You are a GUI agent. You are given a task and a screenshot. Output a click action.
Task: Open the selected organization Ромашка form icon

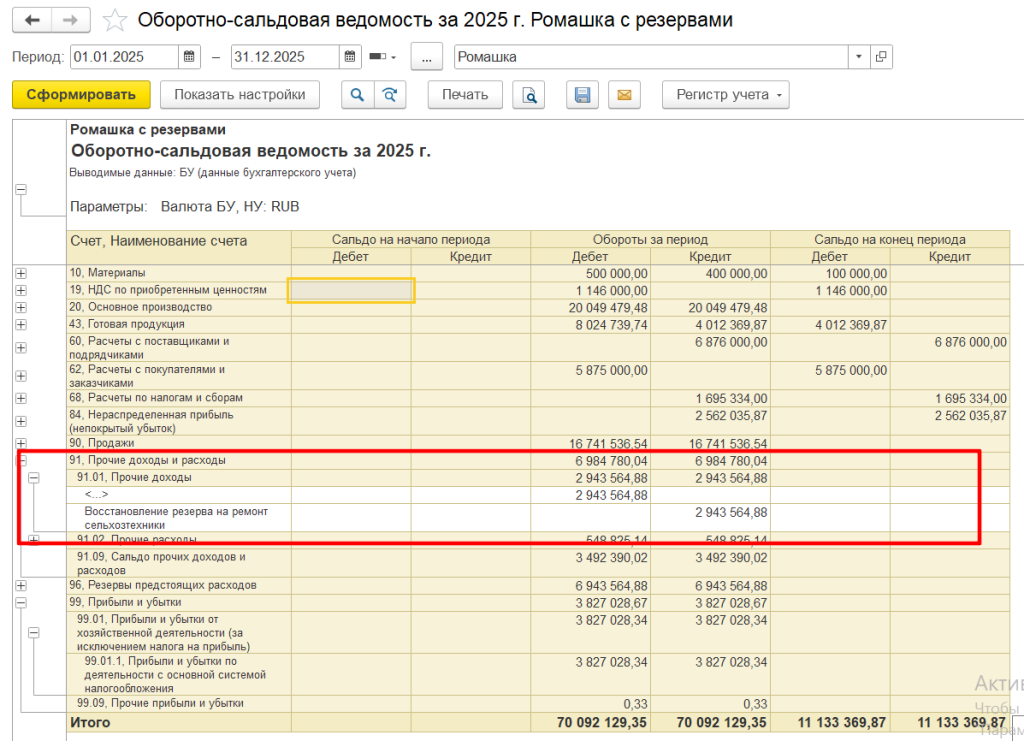pyautogui.click(x=881, y=57)
